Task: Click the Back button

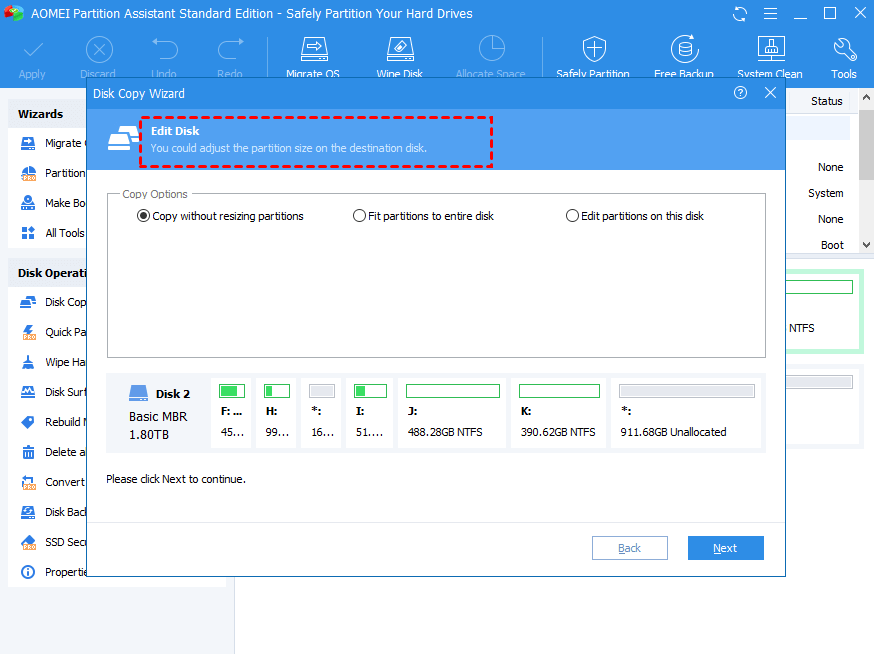Action: pyautogui.click(x=630, y=548)
